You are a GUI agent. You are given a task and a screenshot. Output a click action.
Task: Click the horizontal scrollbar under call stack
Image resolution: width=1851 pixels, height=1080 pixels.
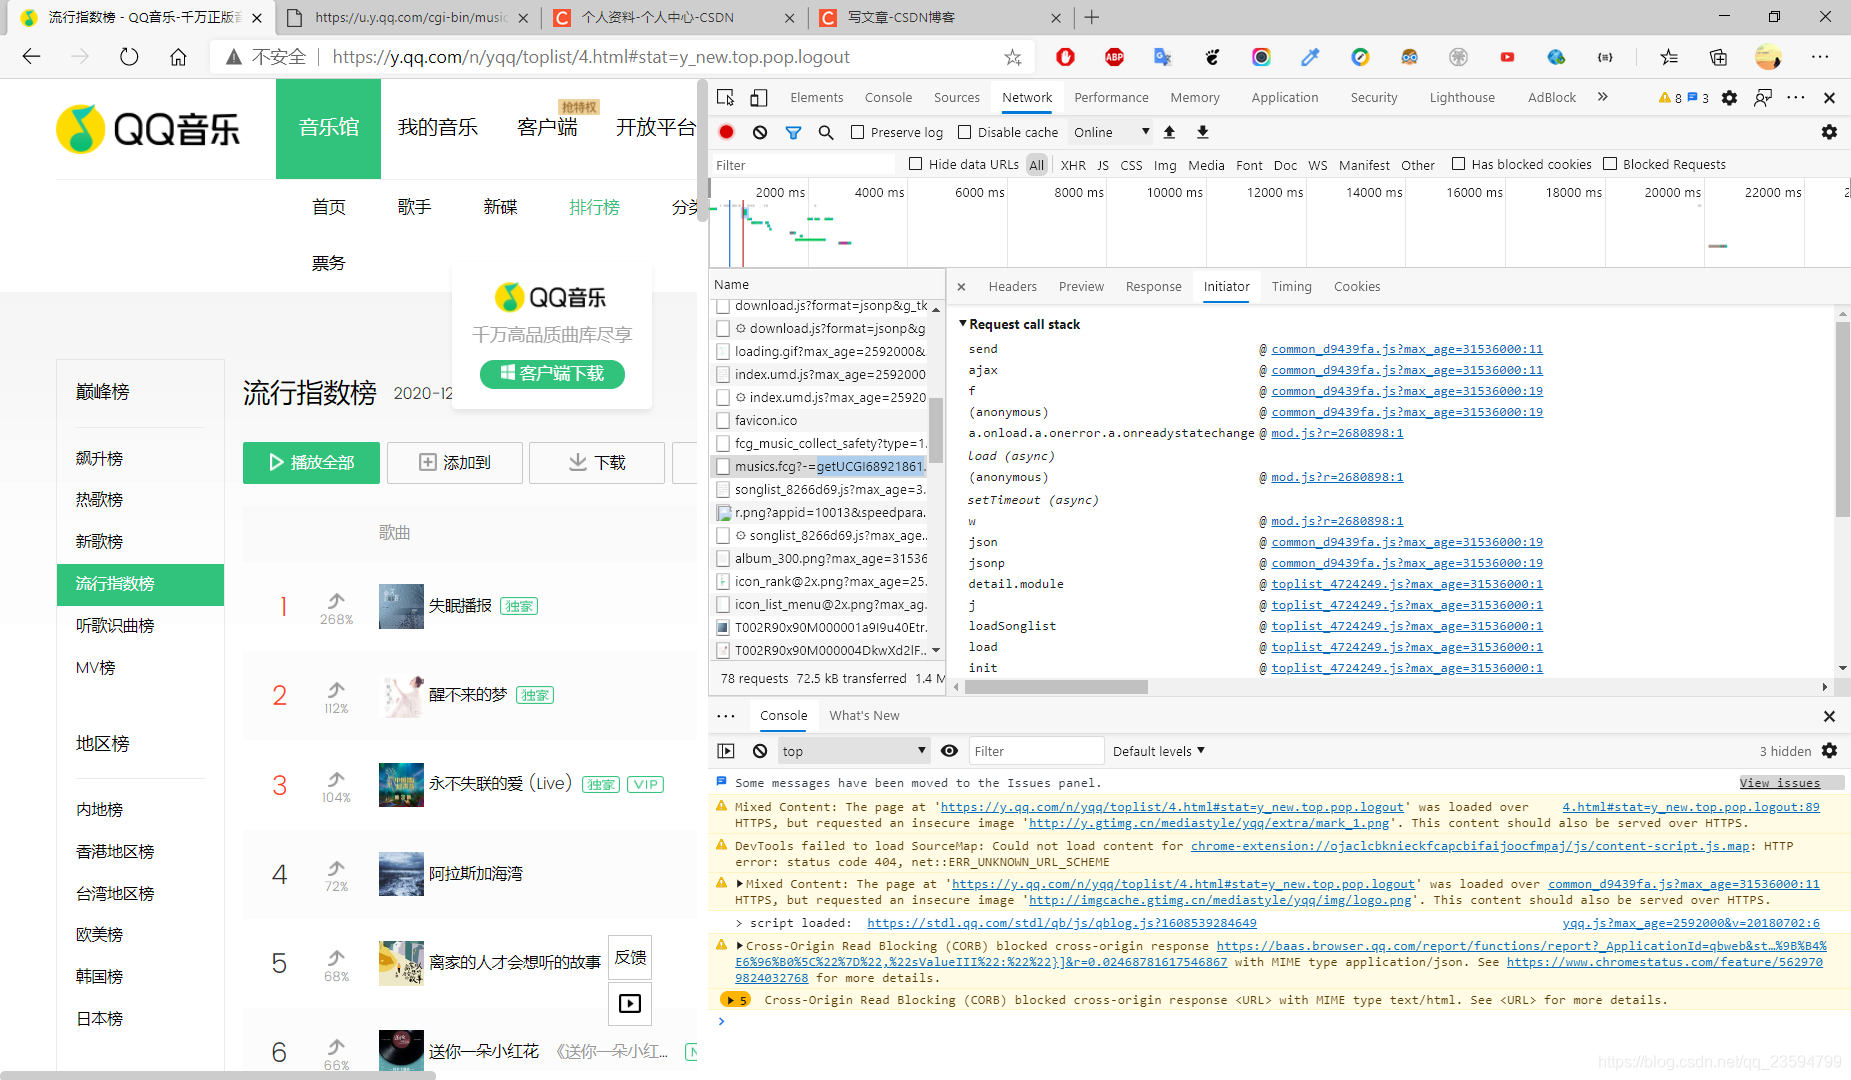[x=1390, y=687]
